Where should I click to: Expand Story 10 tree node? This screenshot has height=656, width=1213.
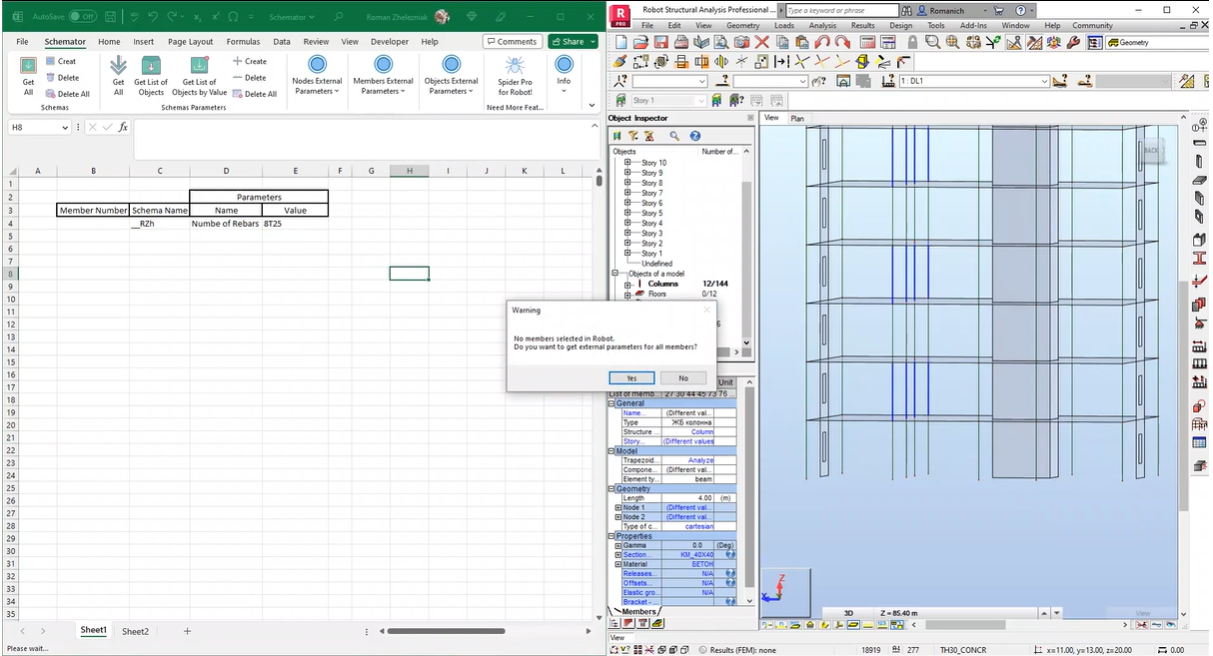tap(628, 163)
